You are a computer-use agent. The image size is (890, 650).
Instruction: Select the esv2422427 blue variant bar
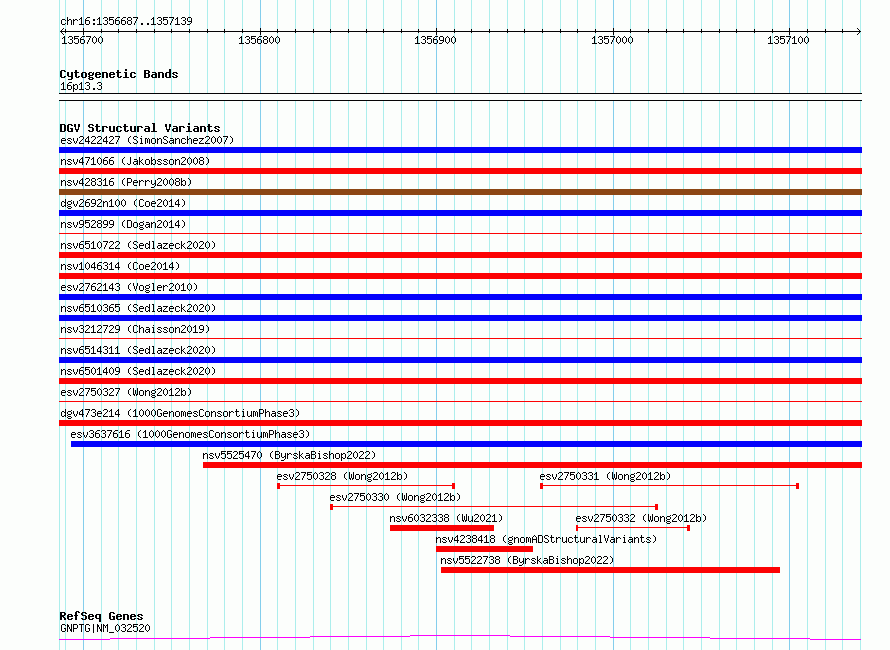[460, 150]
